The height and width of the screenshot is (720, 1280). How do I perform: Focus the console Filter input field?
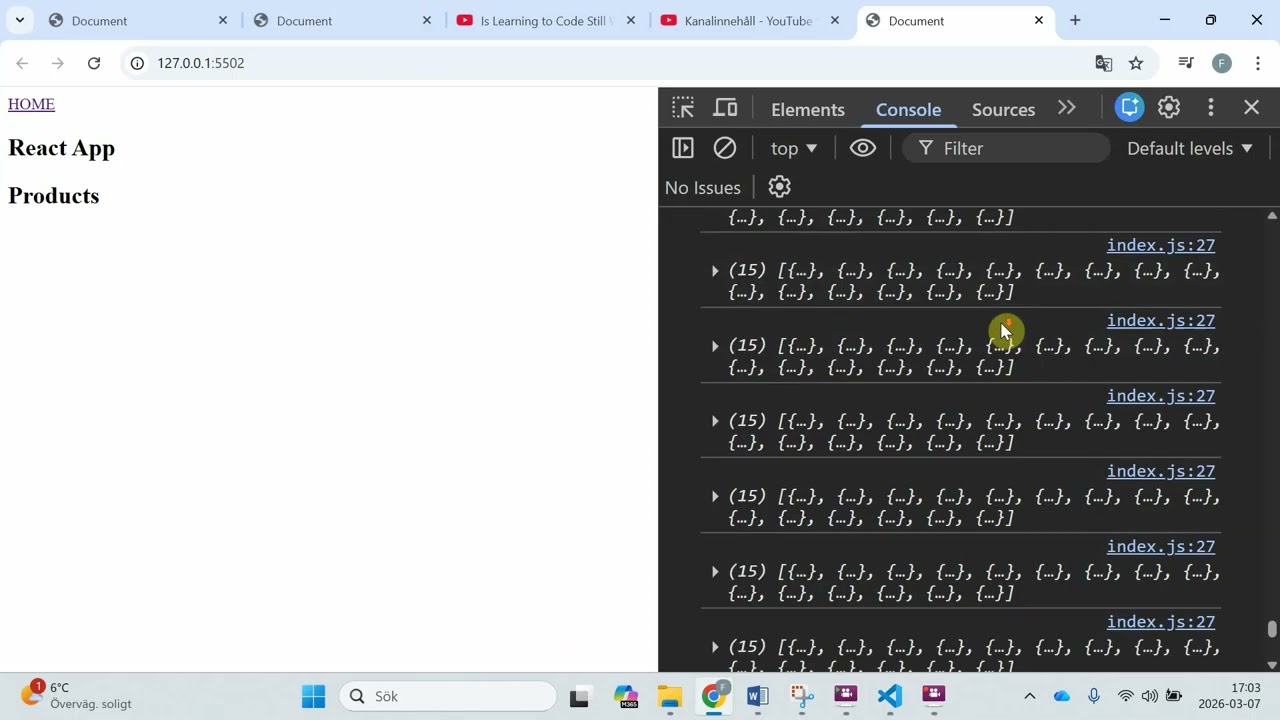(1006, 148)
